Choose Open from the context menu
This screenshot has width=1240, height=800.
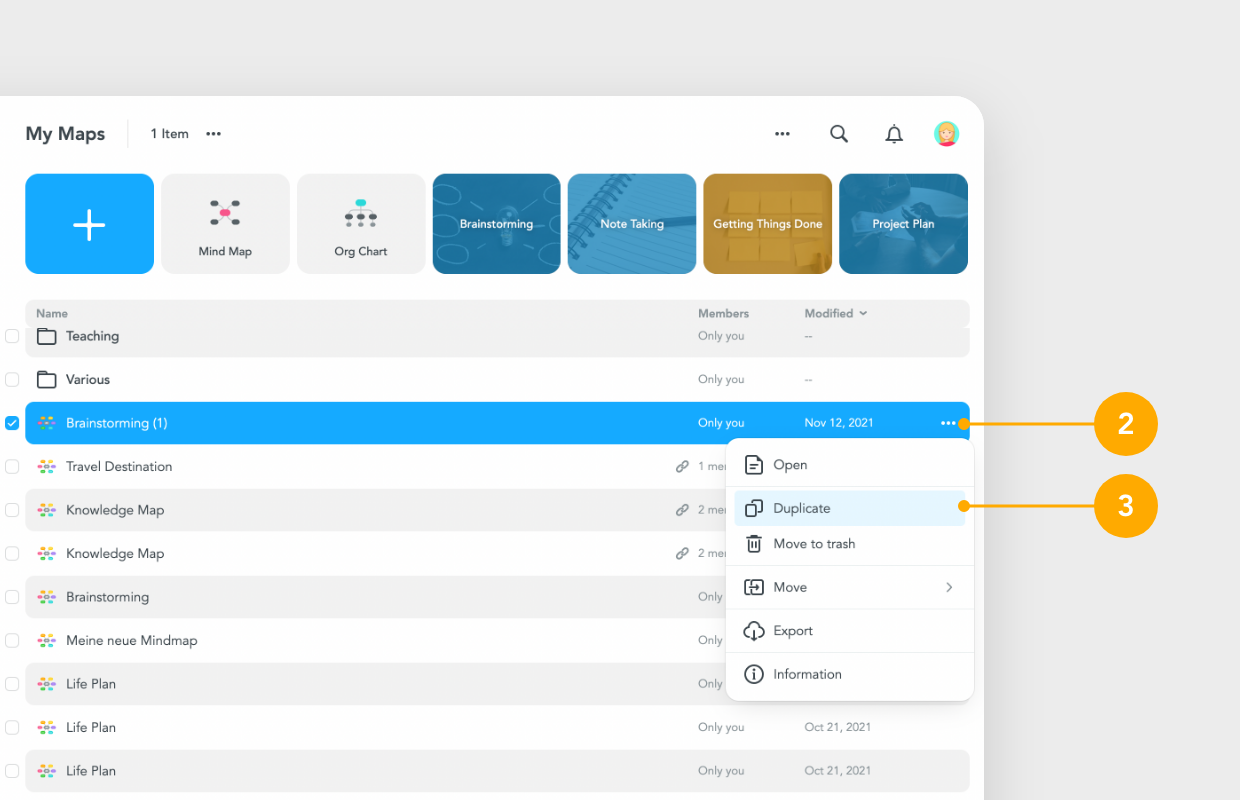point(850,465)
